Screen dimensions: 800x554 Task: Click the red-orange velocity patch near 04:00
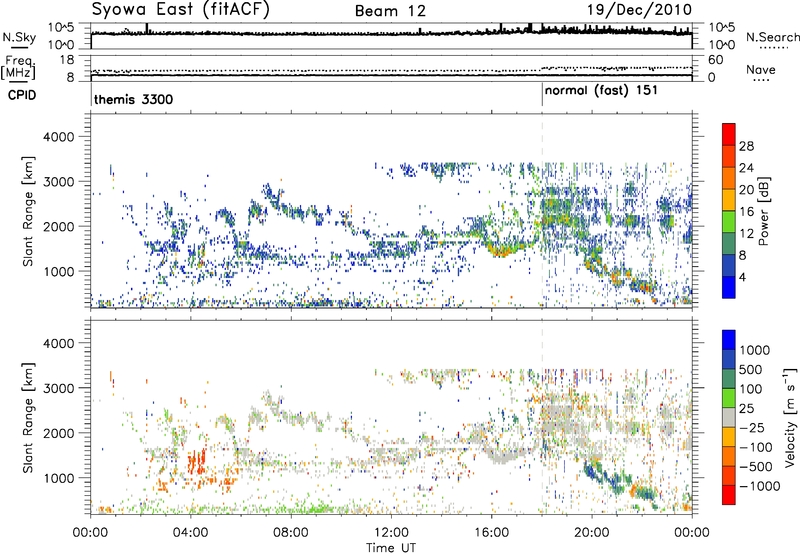pyautogui.click(x=196, y=462)
